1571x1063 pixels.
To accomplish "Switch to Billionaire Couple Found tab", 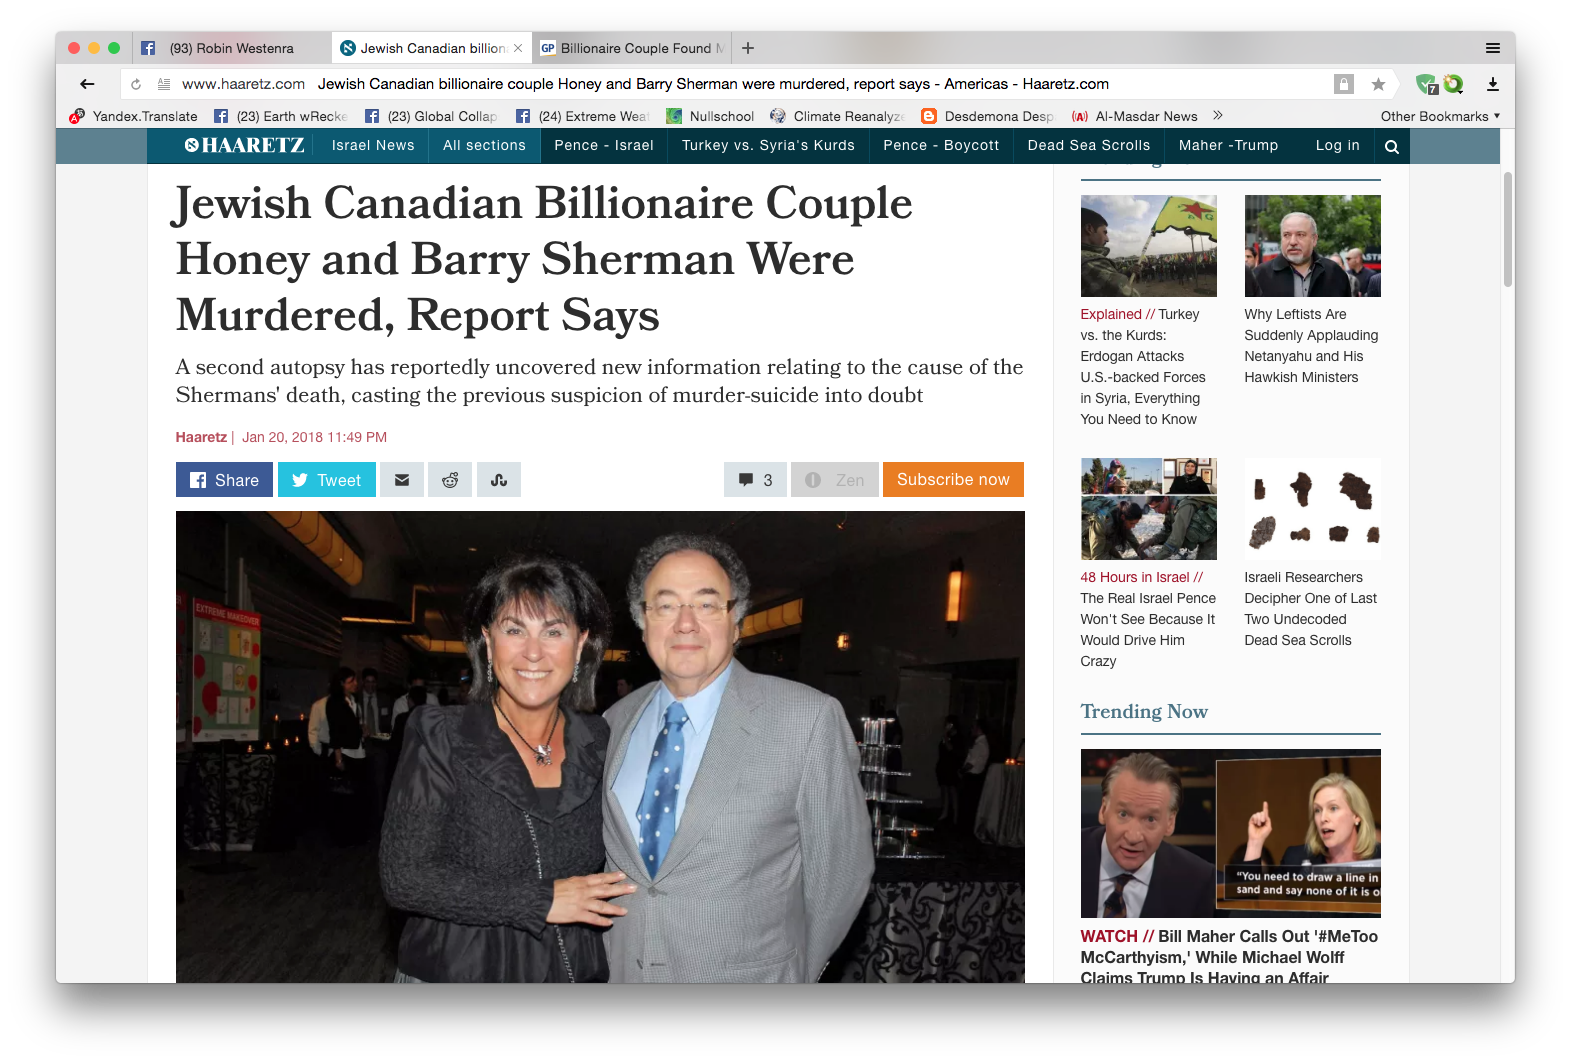I will pos(632,48).
